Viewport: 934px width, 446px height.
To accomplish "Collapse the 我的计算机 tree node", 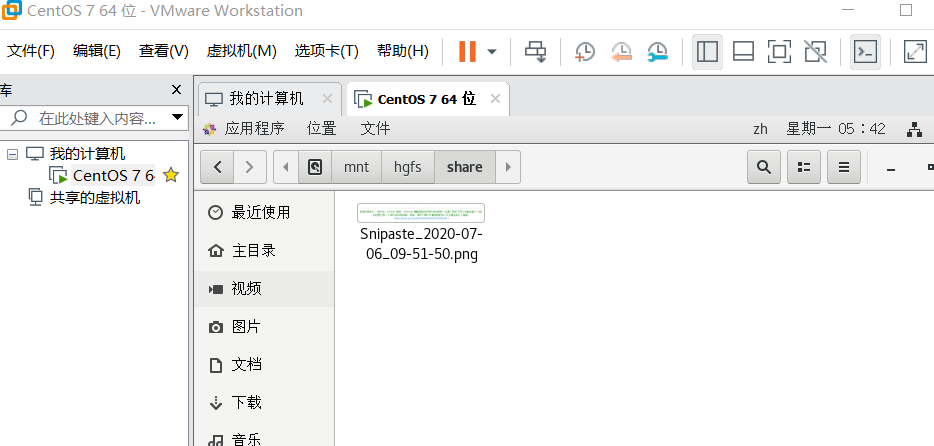I will click(13, 155).
